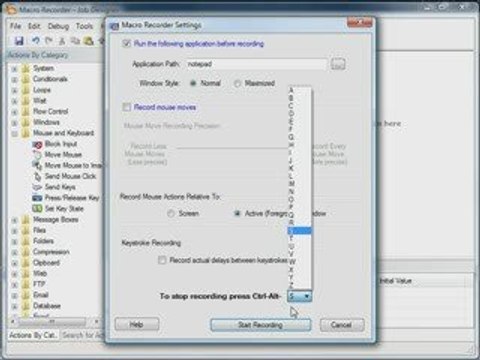
Task: Select letter A in the dropdown list
Action: [299, 90]
